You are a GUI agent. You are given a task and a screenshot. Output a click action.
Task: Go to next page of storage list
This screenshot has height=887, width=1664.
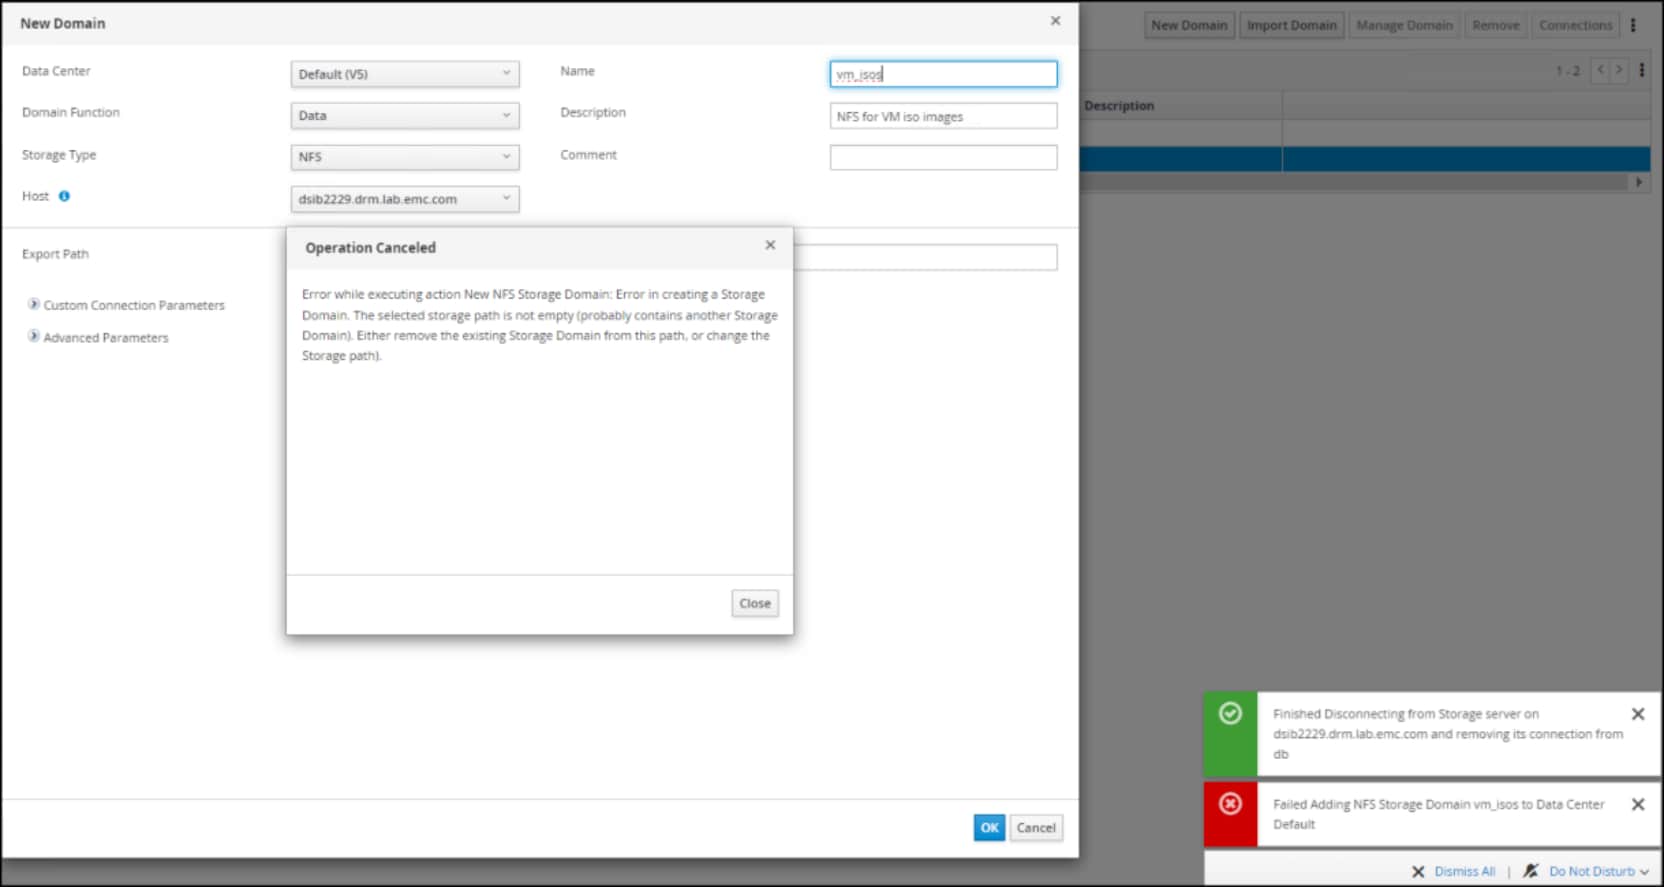(1619, 70)
